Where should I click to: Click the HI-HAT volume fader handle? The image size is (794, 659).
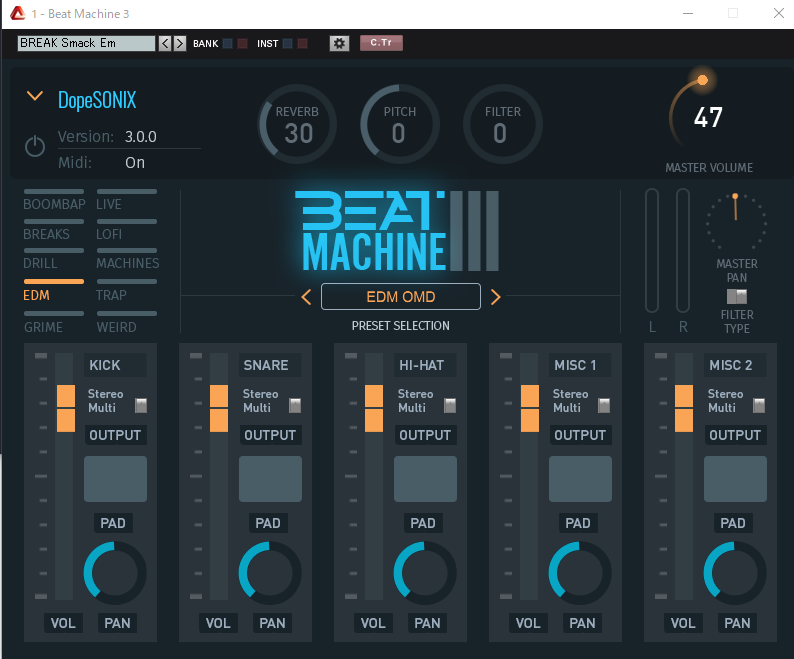click(374, 408)
